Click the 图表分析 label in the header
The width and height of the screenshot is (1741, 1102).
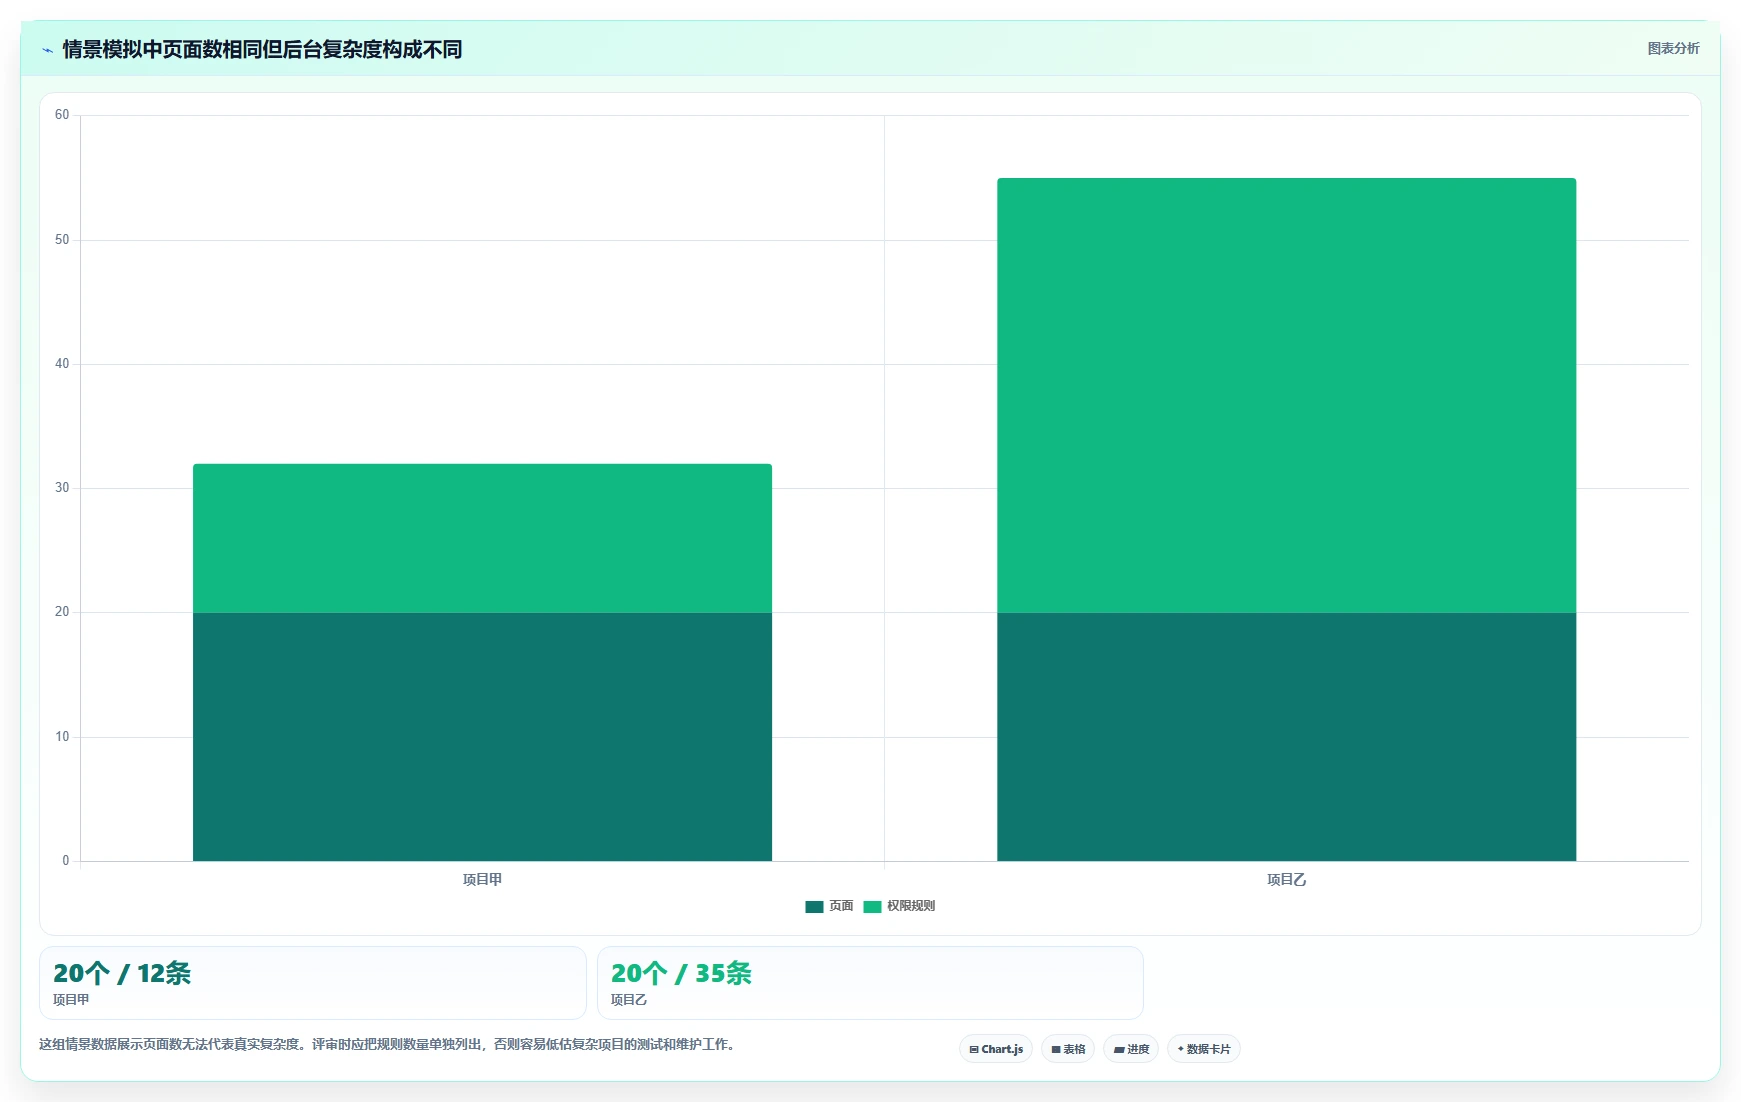click(1673, 48)
